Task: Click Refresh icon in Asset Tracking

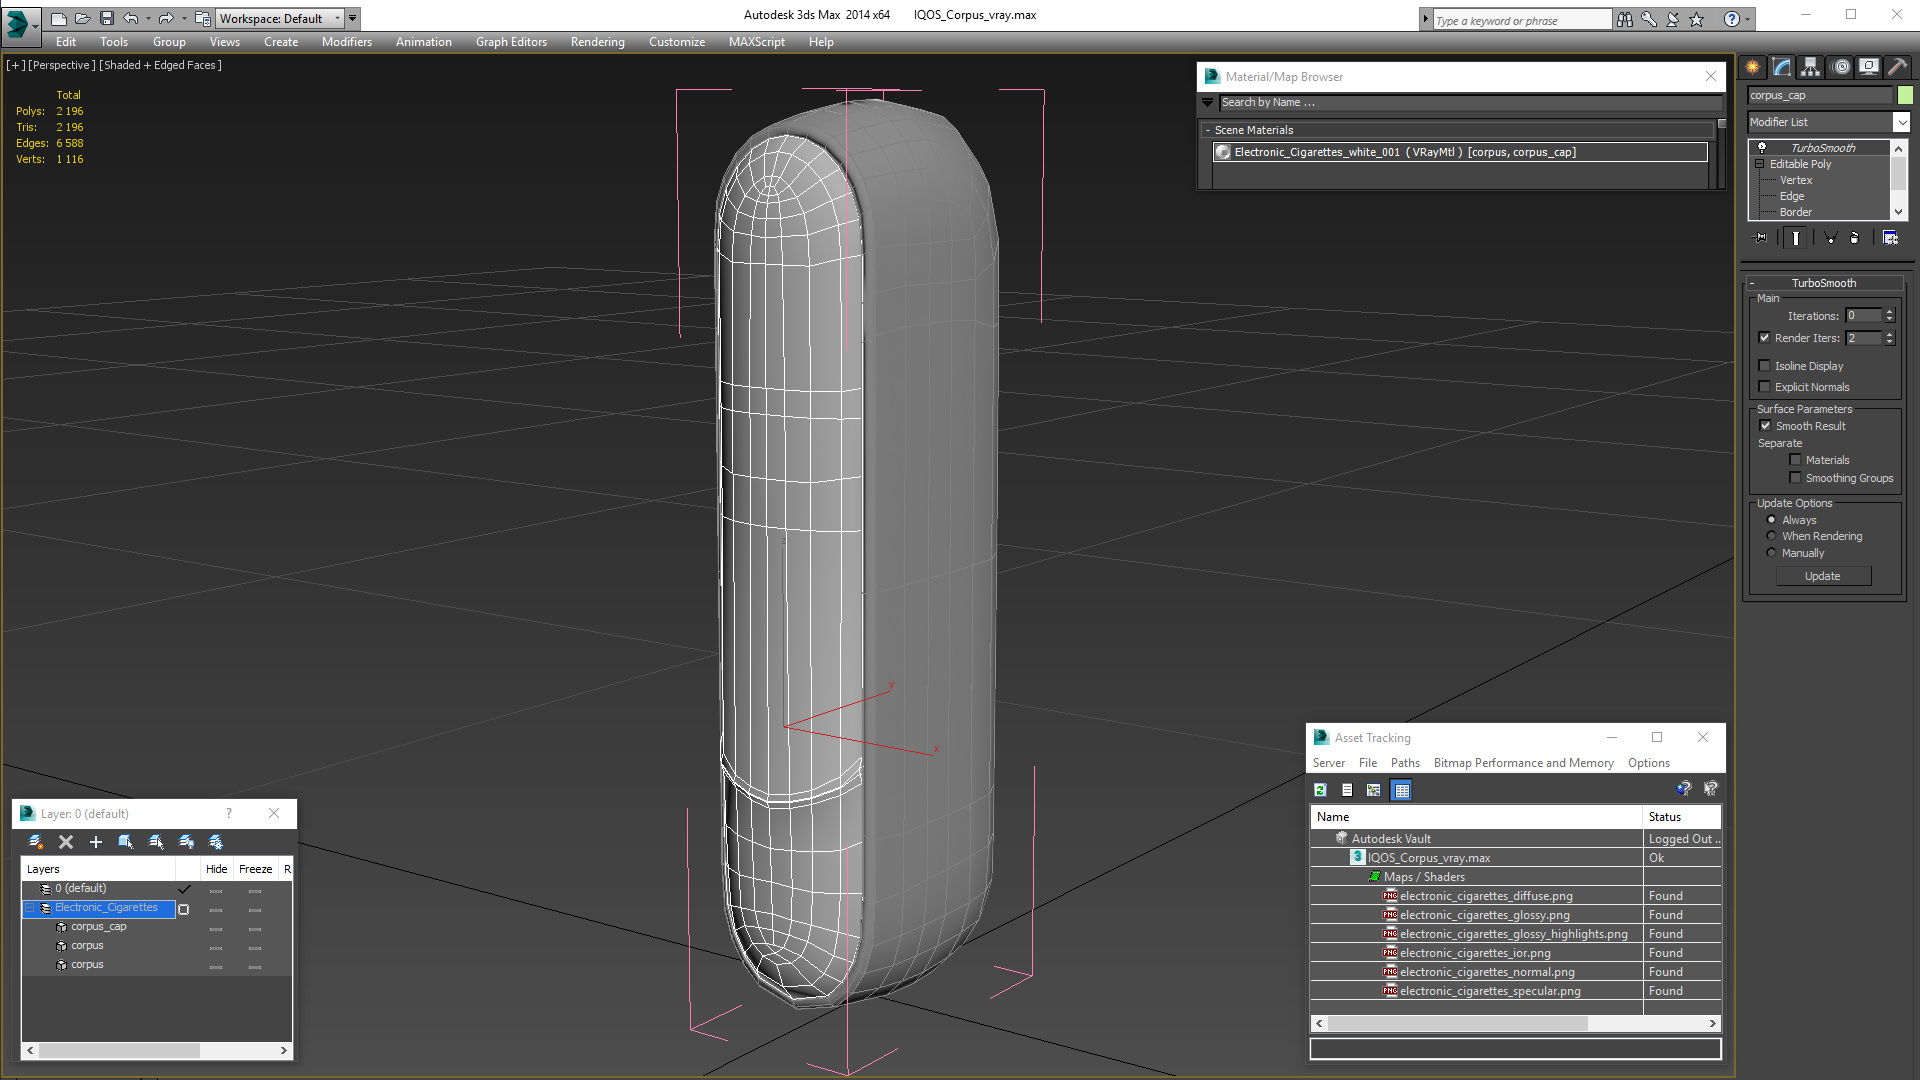Action: point(1320,790)
